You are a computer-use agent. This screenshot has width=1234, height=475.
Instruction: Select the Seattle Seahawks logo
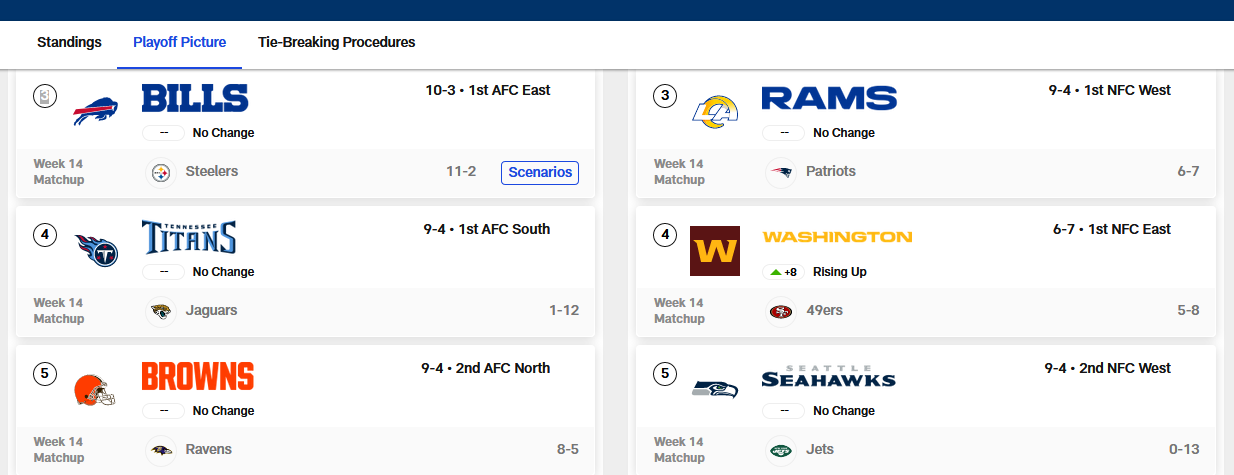(715, 389)
